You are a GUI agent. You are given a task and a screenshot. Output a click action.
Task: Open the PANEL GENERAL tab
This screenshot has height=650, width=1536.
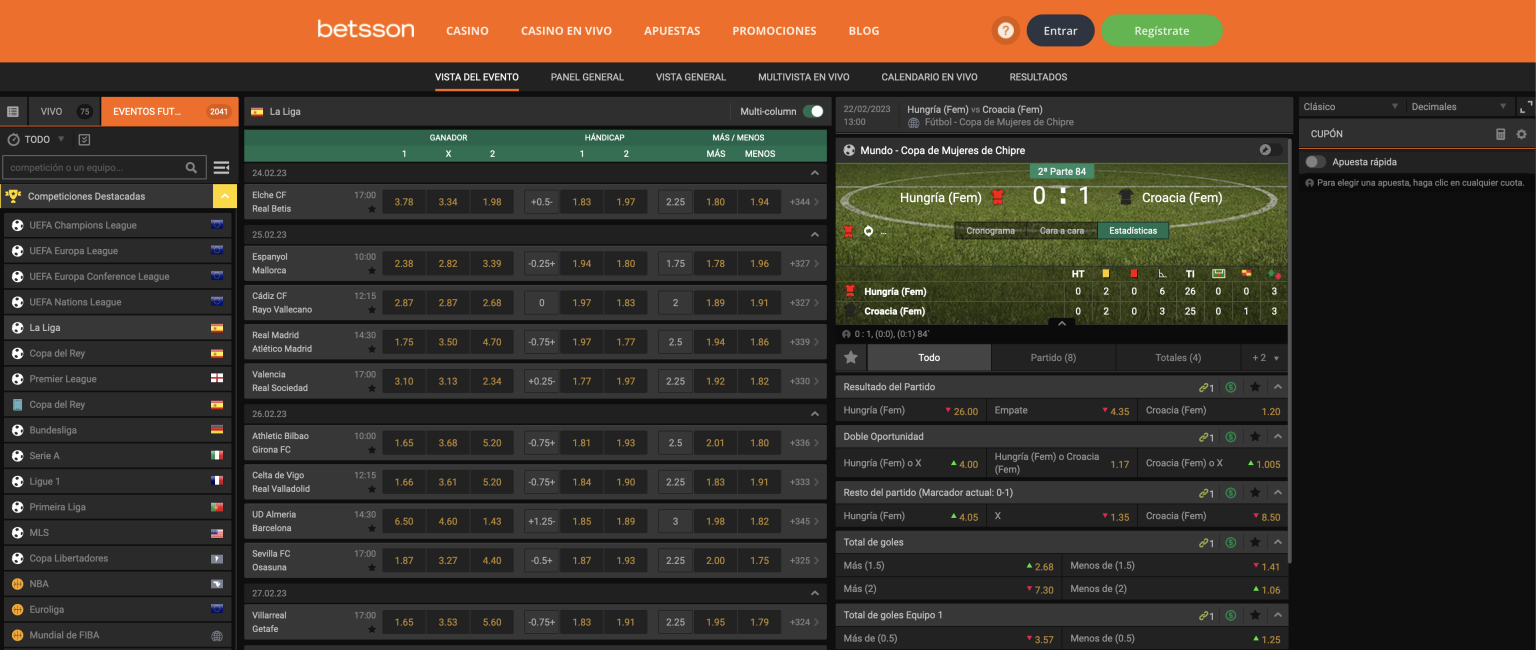pos(587,77)
